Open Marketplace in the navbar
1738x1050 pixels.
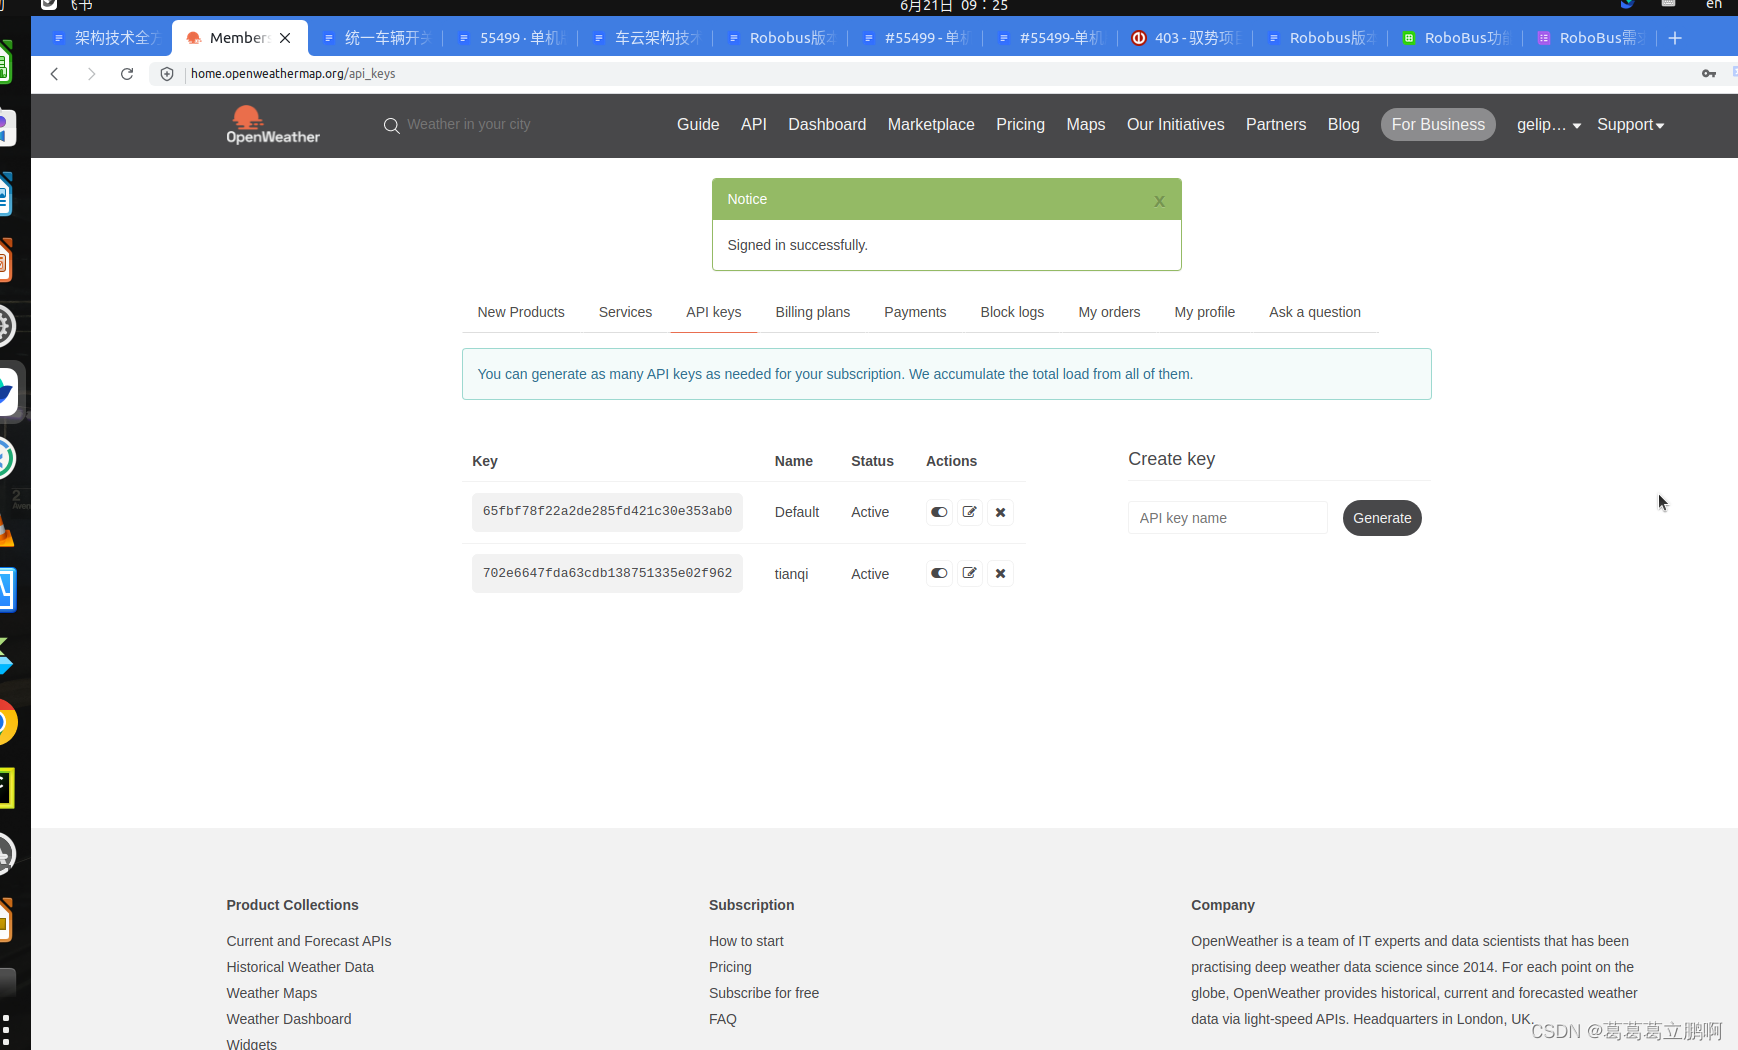(931, 125)
